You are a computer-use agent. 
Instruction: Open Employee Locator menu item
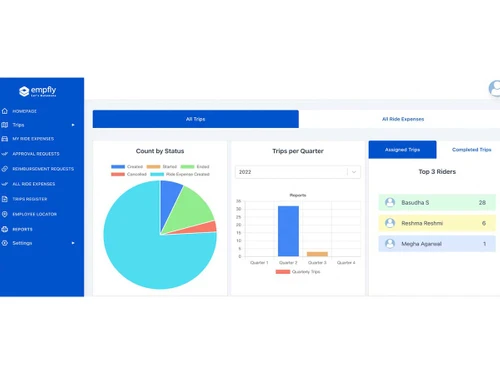click(34, 214)
